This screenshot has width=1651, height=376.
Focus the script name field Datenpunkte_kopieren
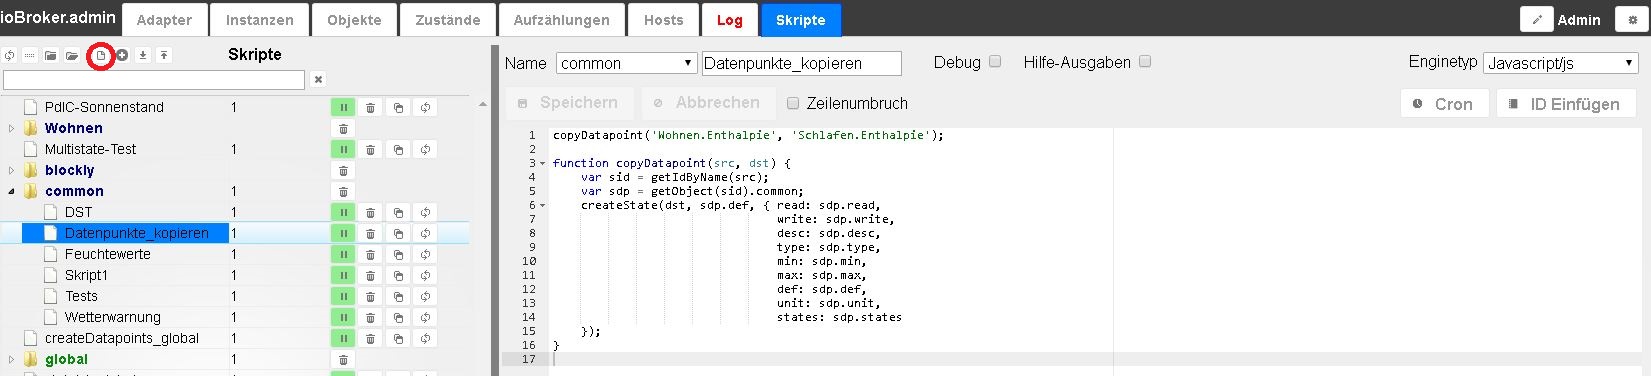(801, 63)
